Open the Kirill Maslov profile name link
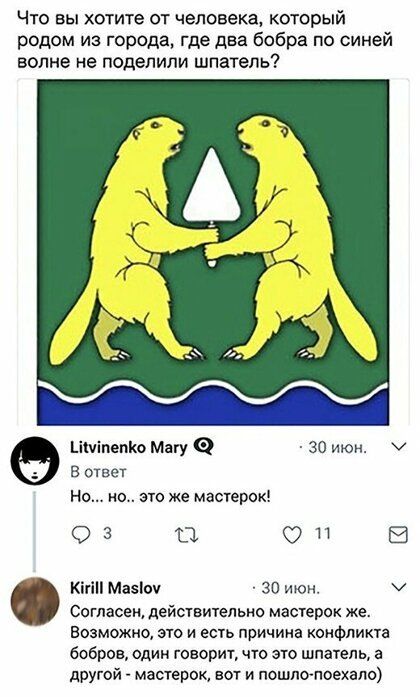The image size is (420, 697). [x=115, y=588]
